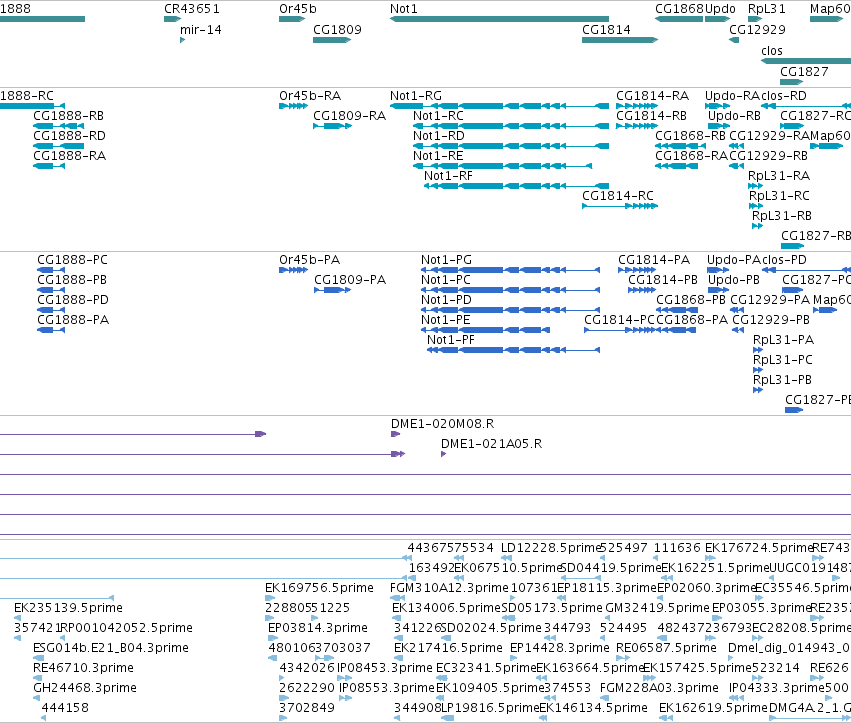Select protein Not1-PD
851x723 pixels.
pyautogui.click(x=511, y=310)
